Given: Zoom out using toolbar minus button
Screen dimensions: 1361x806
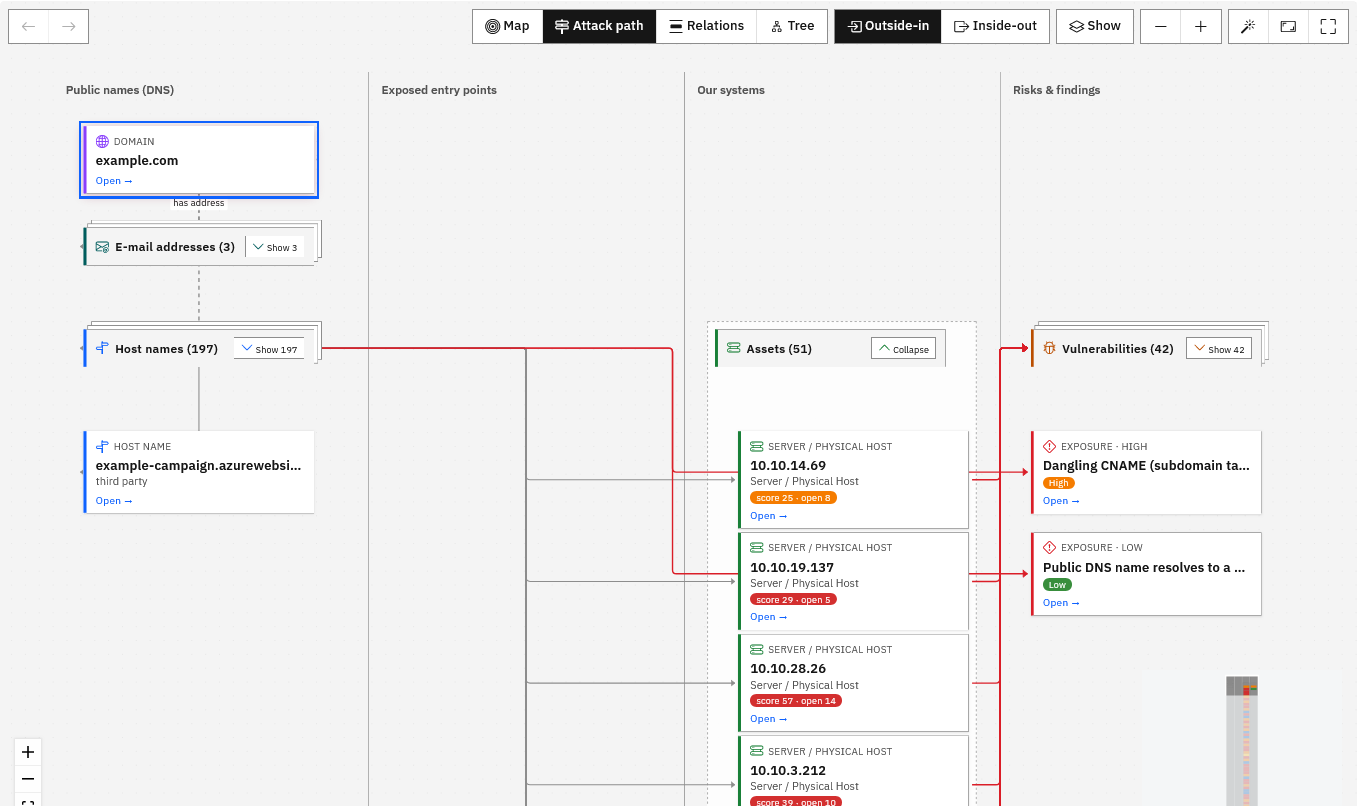Looking at the screenshot, I should pyautogui.click(x=1160, y=26).
